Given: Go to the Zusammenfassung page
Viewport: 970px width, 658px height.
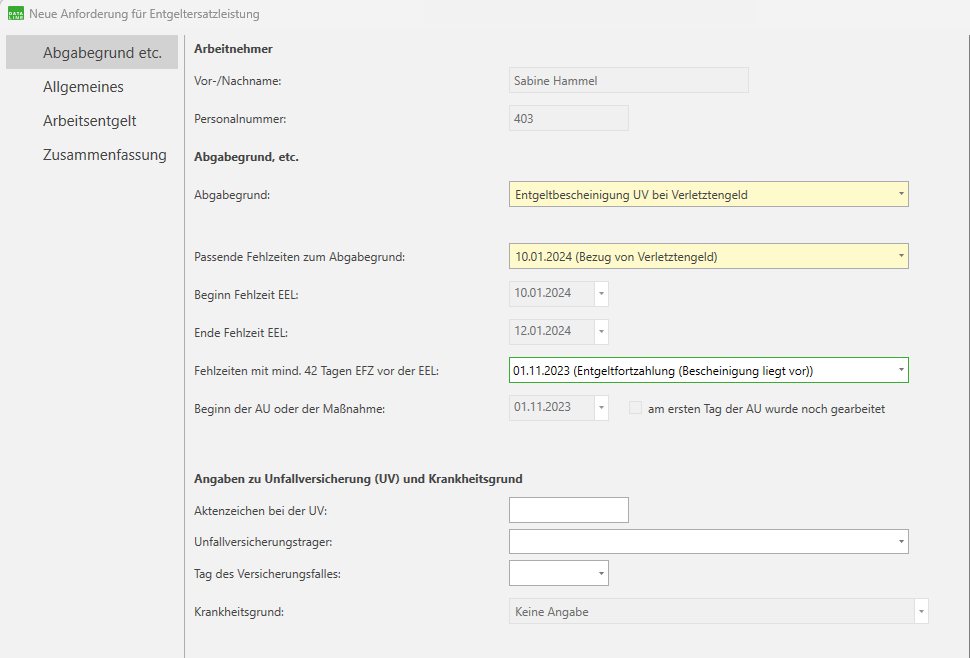Looking at the screenshot, I should tap(104, 155).
